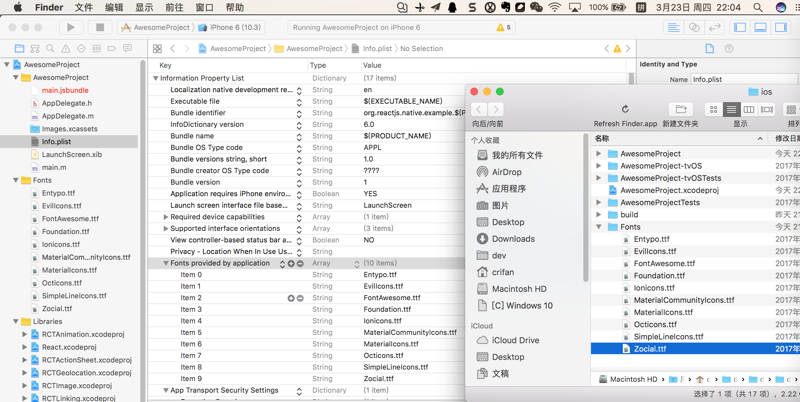Screen dimensions: 800x402
Task: Click the related items grid icon in jump bar
Action: [x=157, y=48]
